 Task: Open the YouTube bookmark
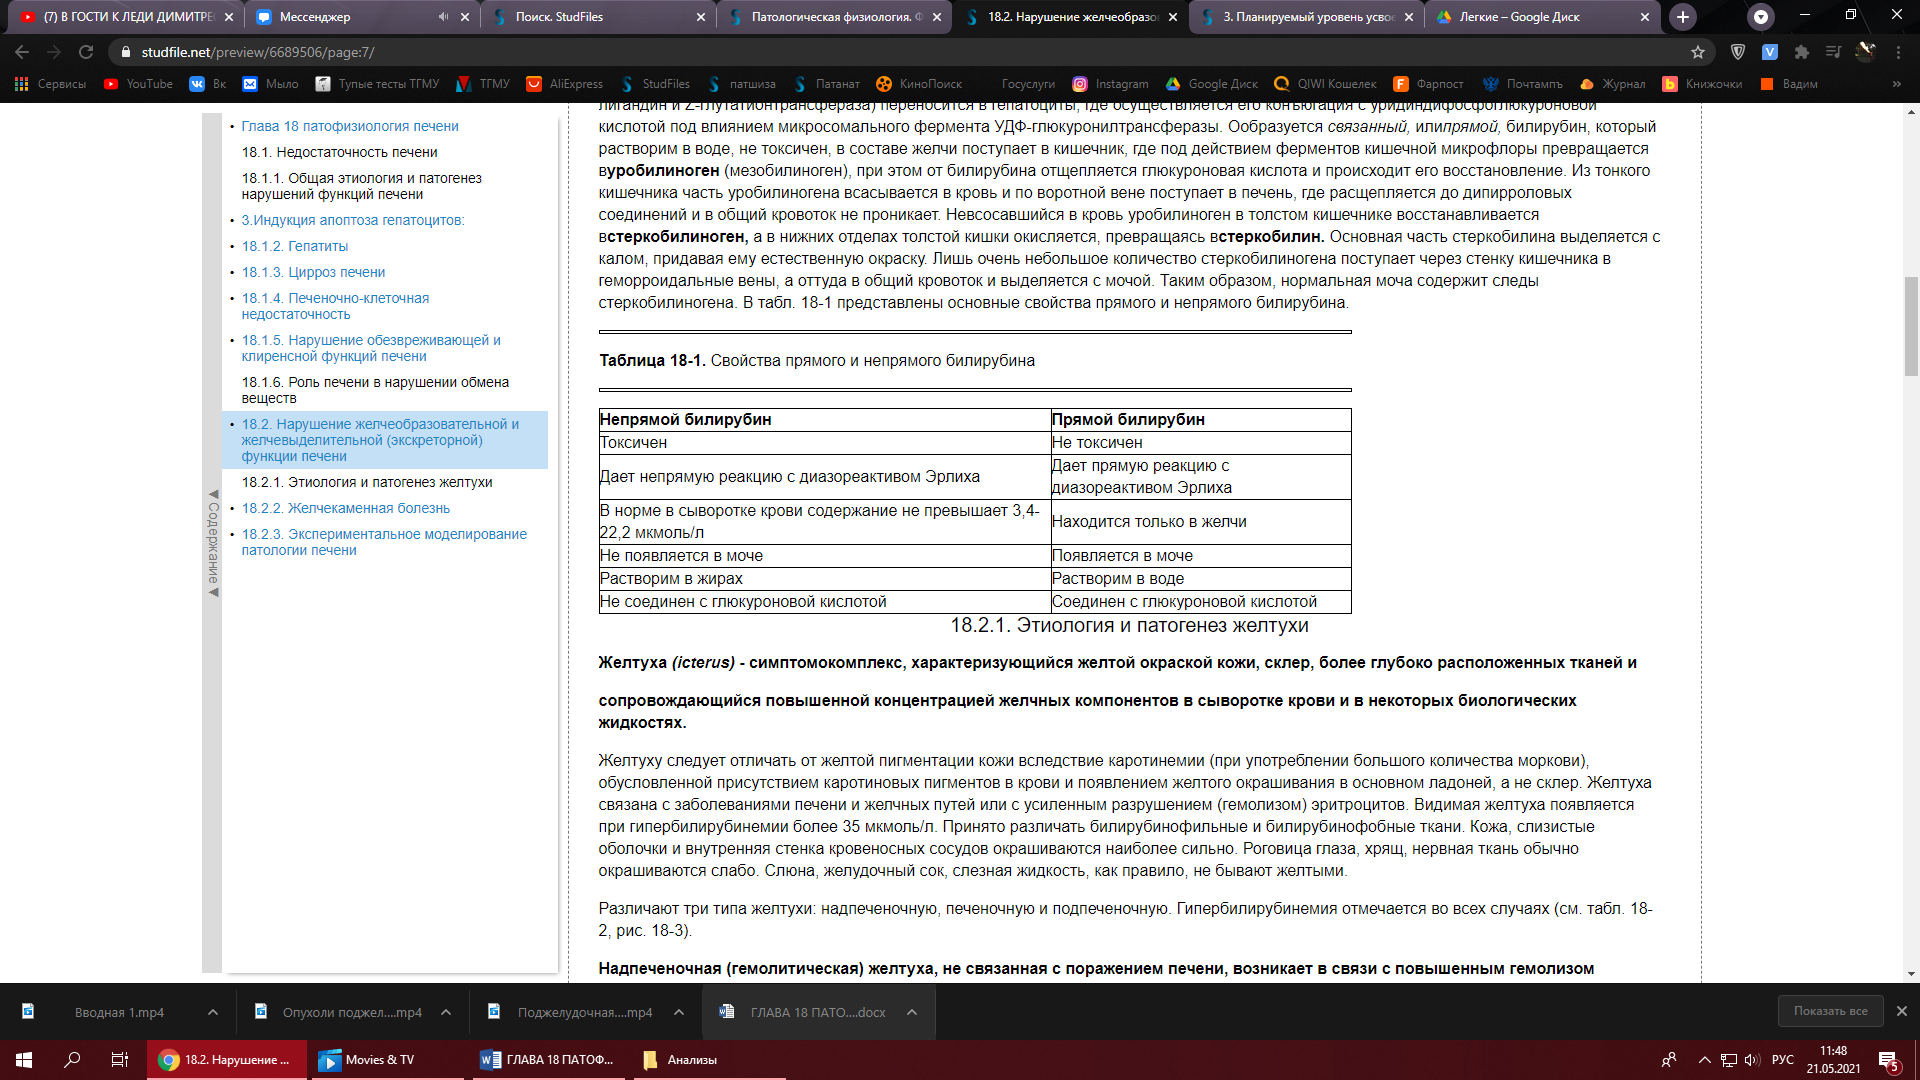pyautogui.click(x=138, y=84)
